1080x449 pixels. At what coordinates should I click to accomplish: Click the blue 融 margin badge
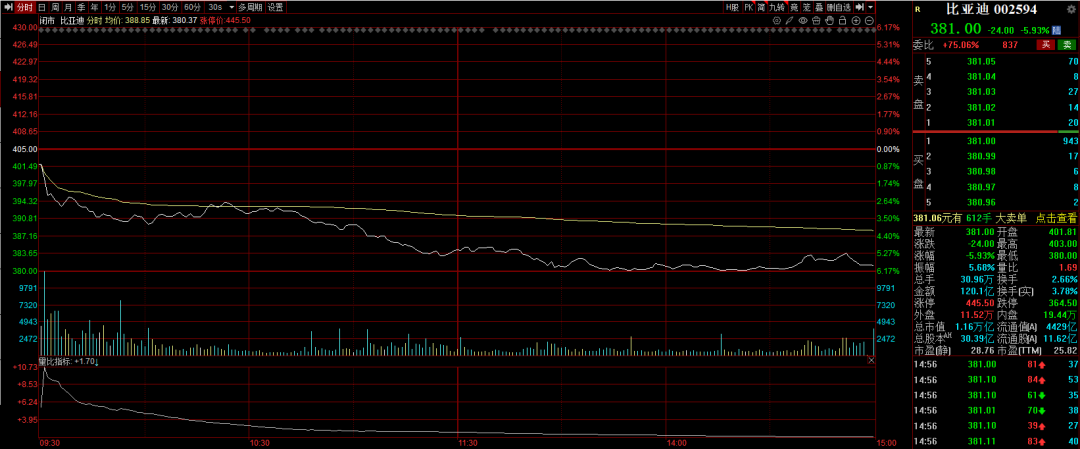(x=1056, y=30)
